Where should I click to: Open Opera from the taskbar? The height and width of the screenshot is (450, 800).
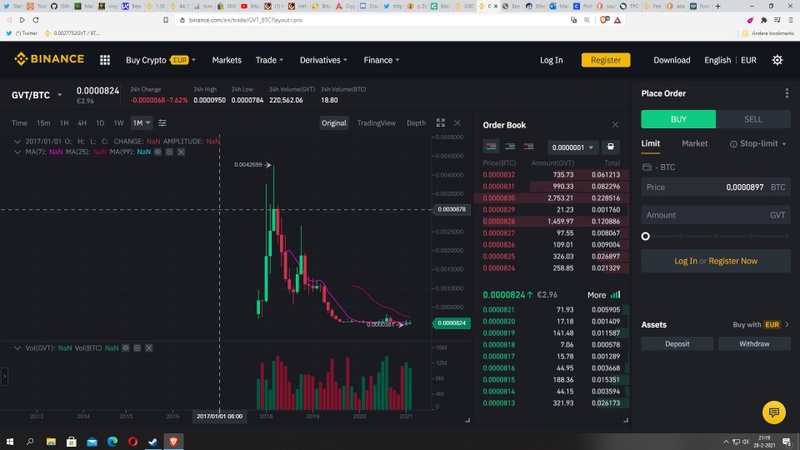(x=133, y=441)
